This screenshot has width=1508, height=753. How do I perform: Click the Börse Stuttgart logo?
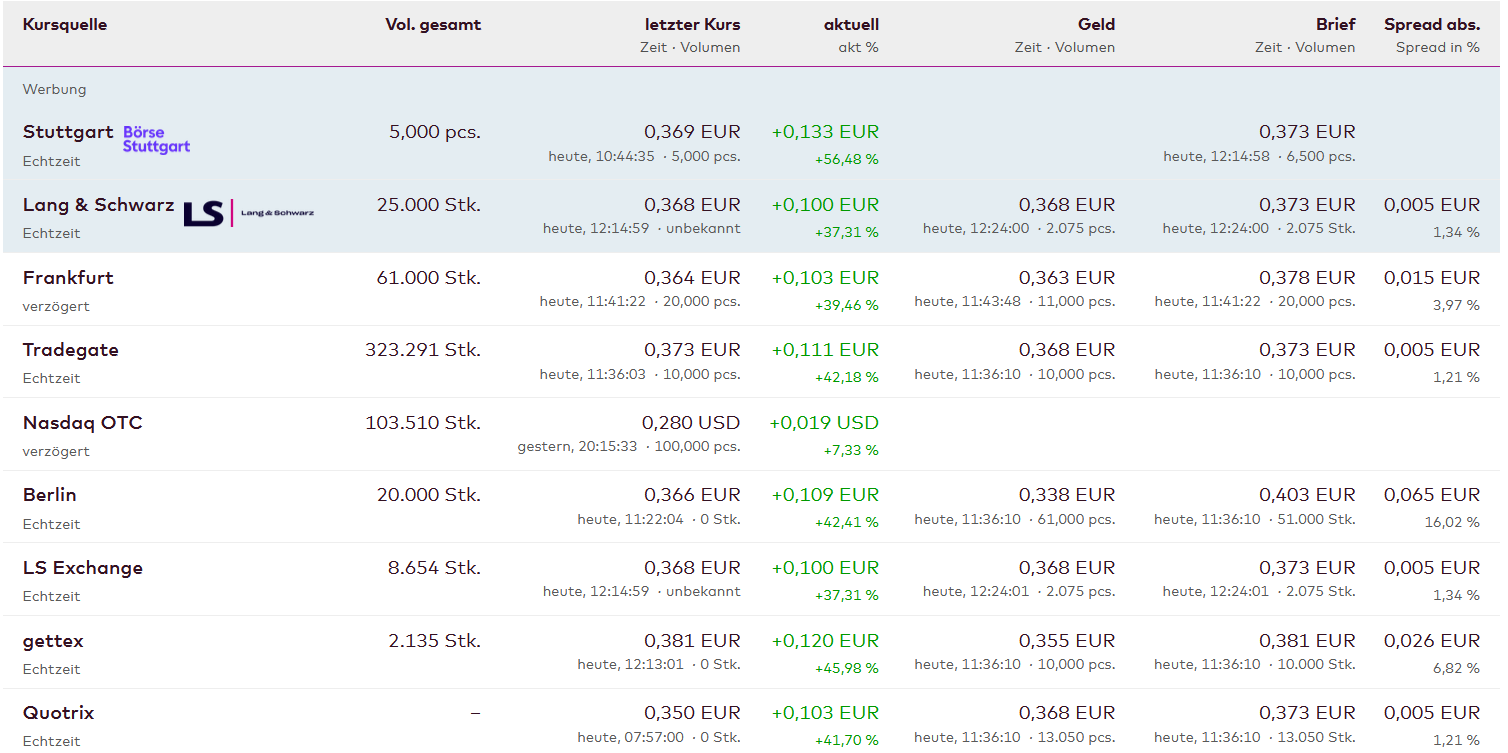coord(156,139)
